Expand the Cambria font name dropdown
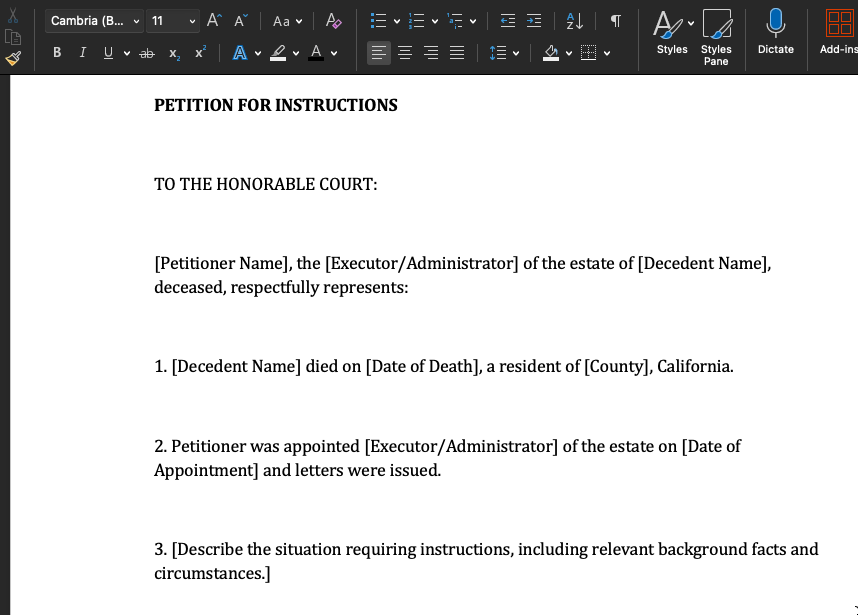 click(x=137, y=21)
